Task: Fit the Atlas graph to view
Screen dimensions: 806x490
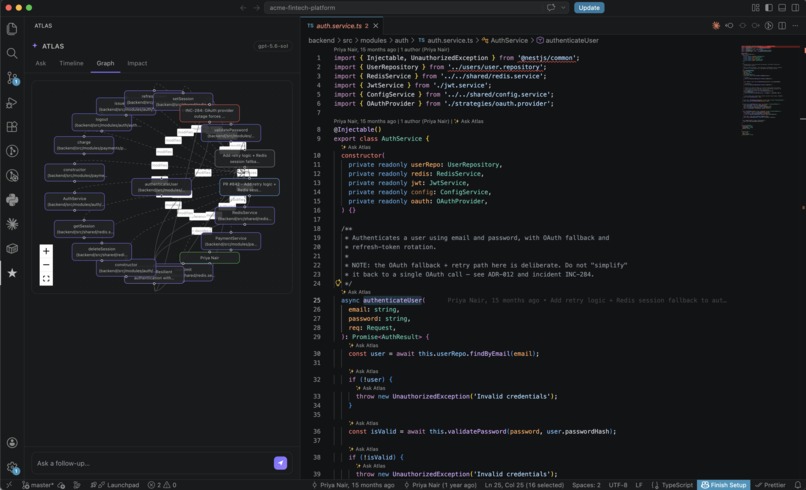Action: pos(46,279)
